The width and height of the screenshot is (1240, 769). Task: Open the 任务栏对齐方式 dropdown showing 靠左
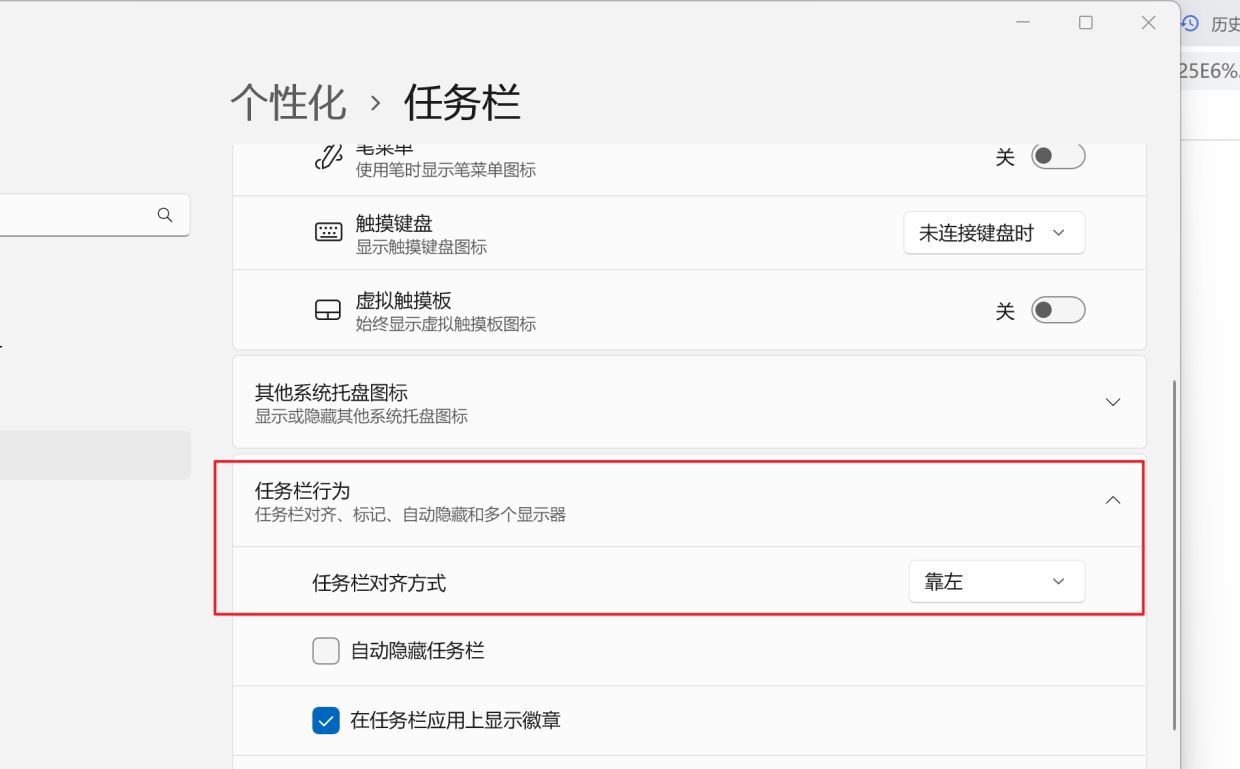(996, 581)
